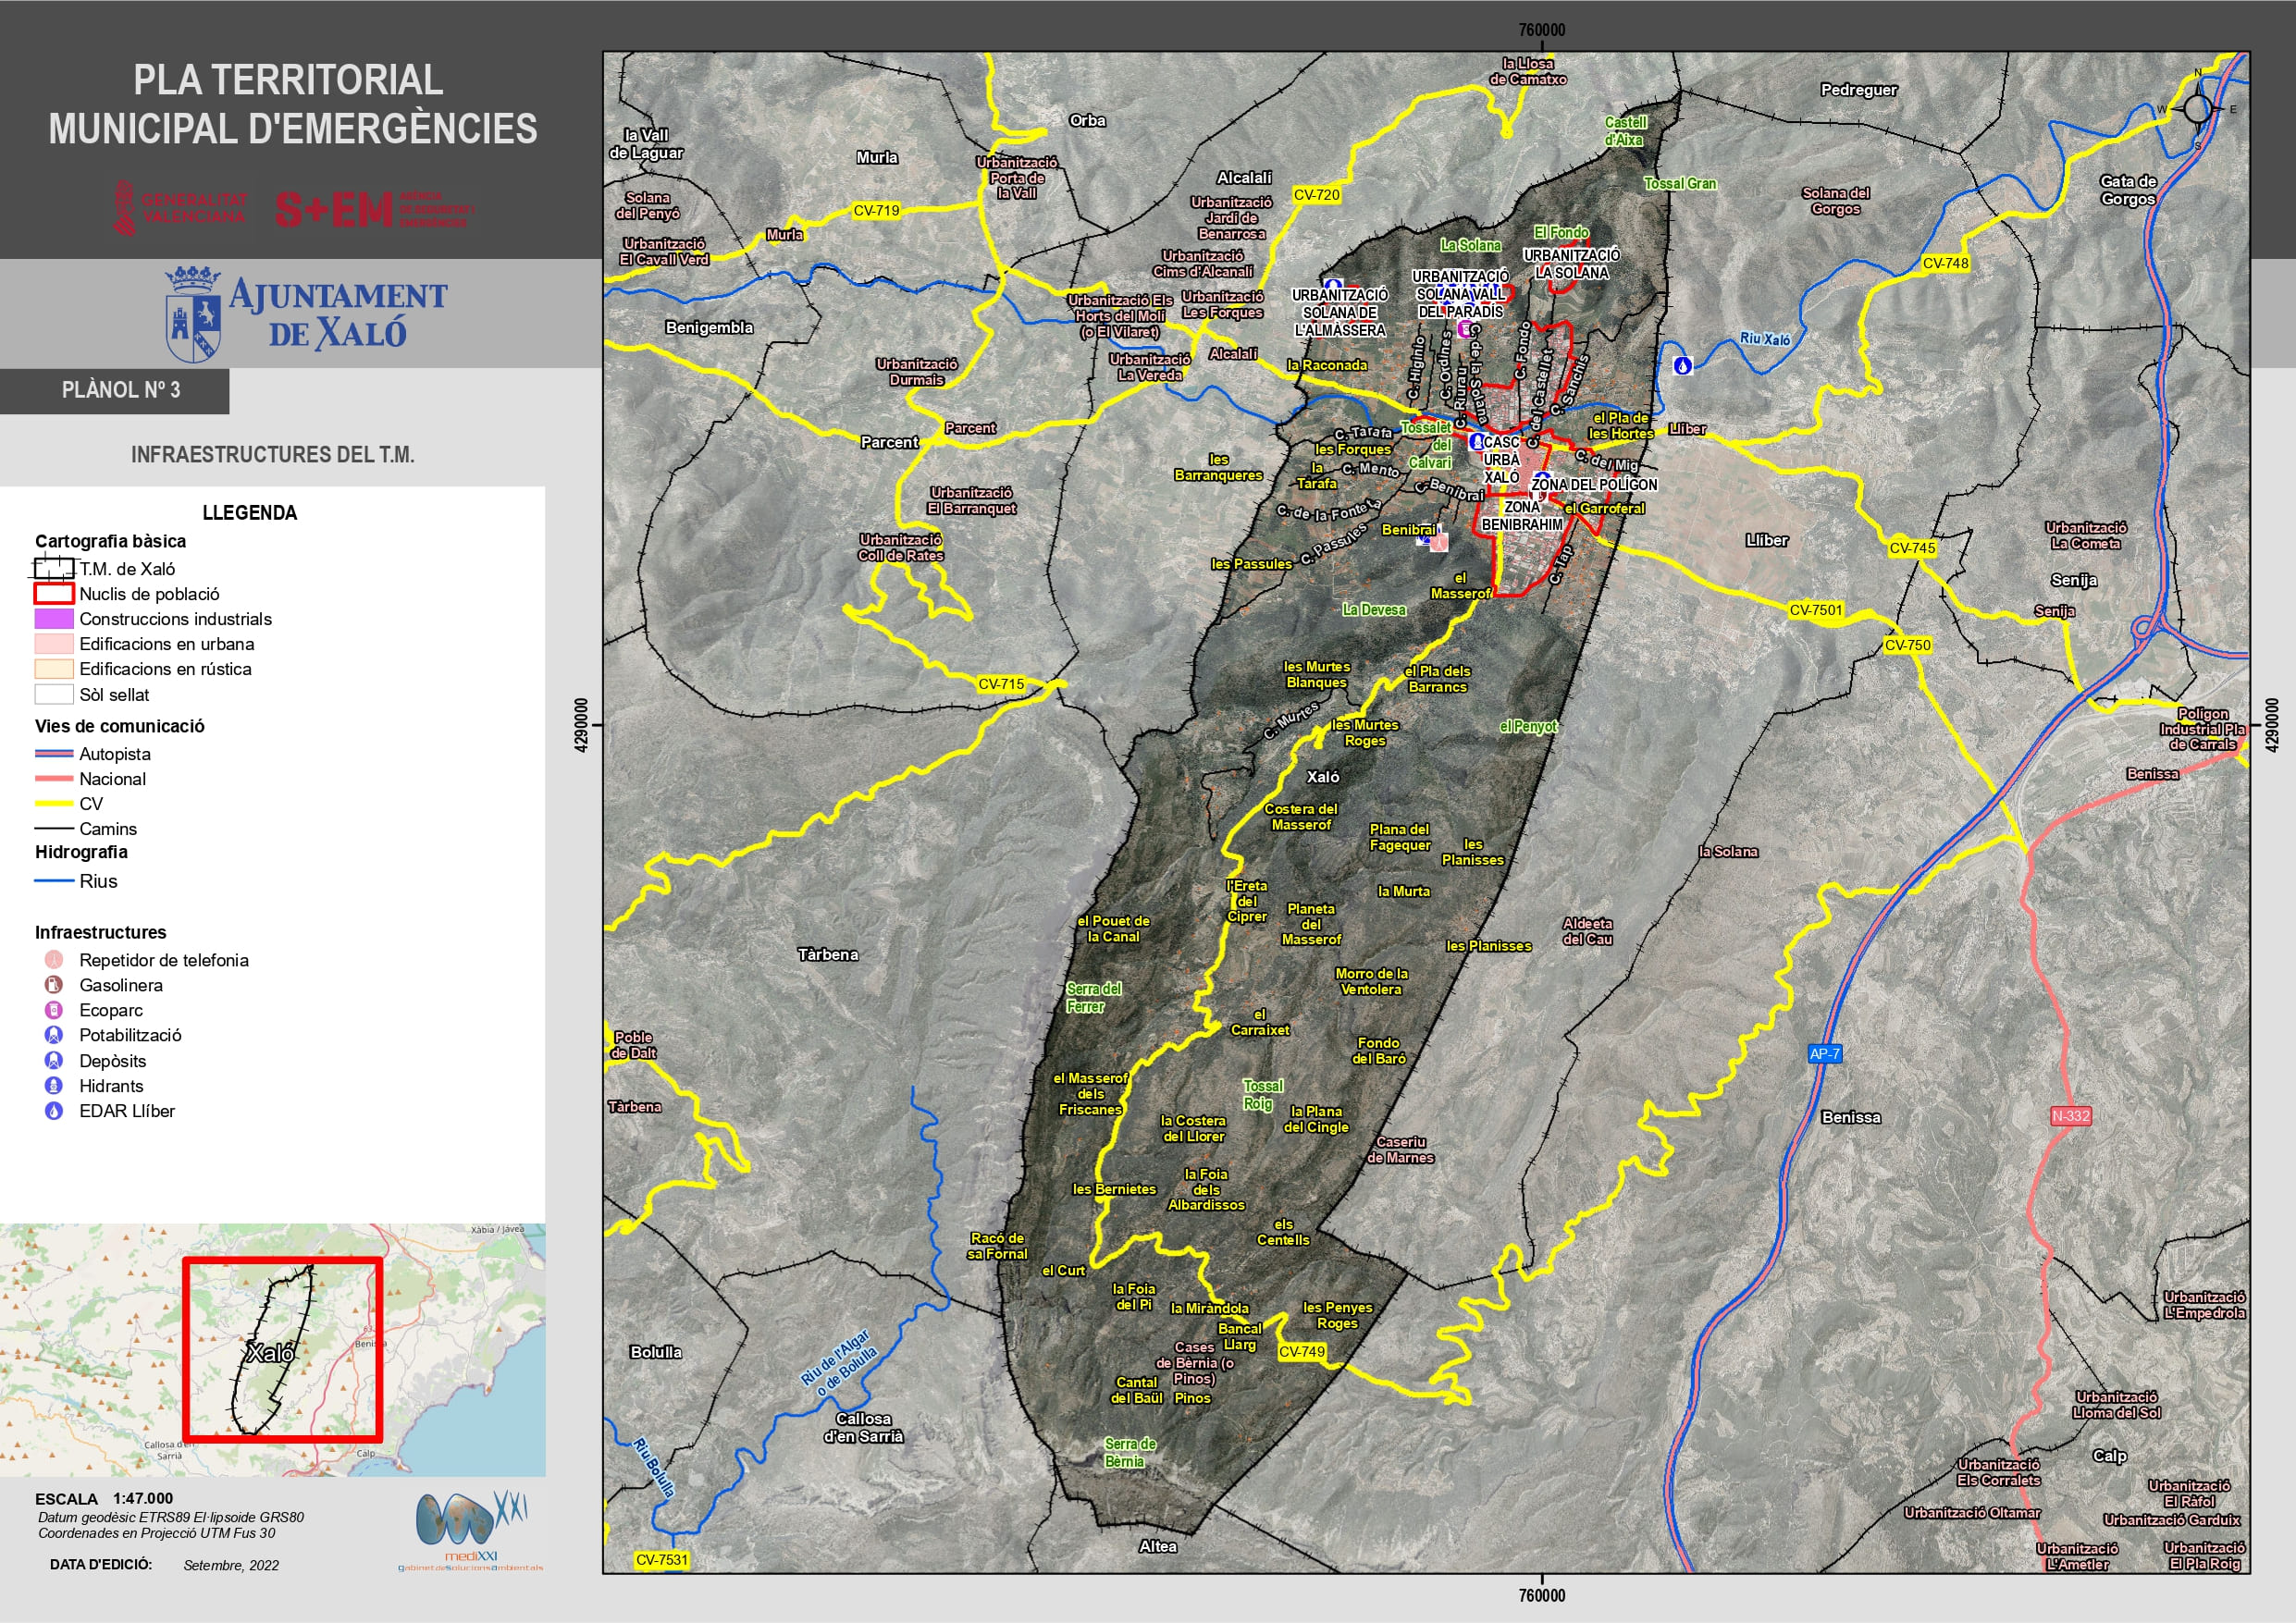Image resolution: width=2296 pixels, height=1623 pixels.
Task: Click the Repetidor de telefonia legend icon
Action: click(x=54, y=960)
